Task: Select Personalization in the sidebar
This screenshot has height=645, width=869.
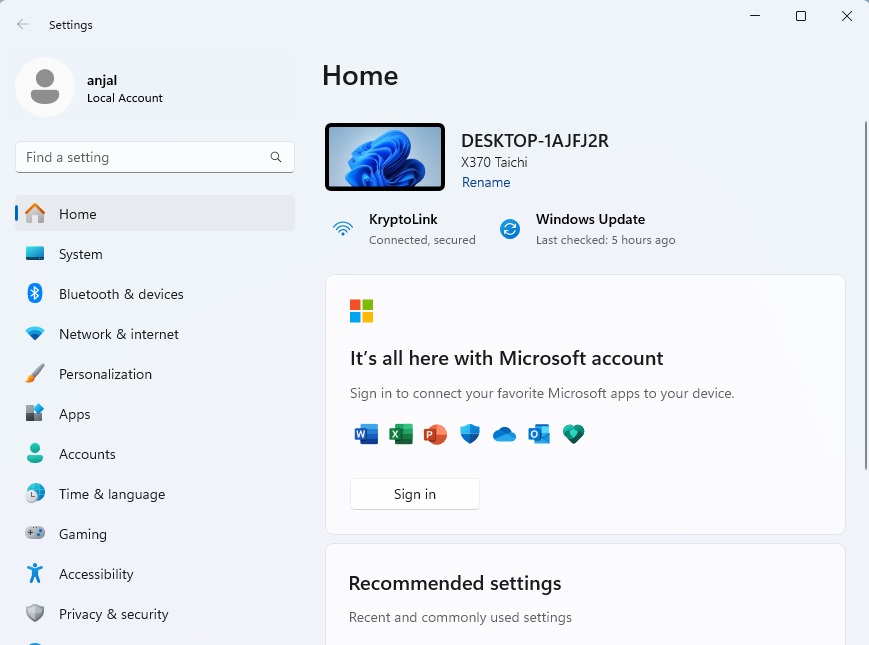Action: click(155, 373)
